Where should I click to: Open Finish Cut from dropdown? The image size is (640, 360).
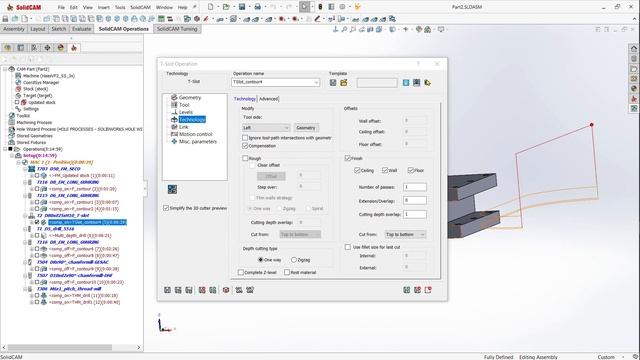coord(405,234)
